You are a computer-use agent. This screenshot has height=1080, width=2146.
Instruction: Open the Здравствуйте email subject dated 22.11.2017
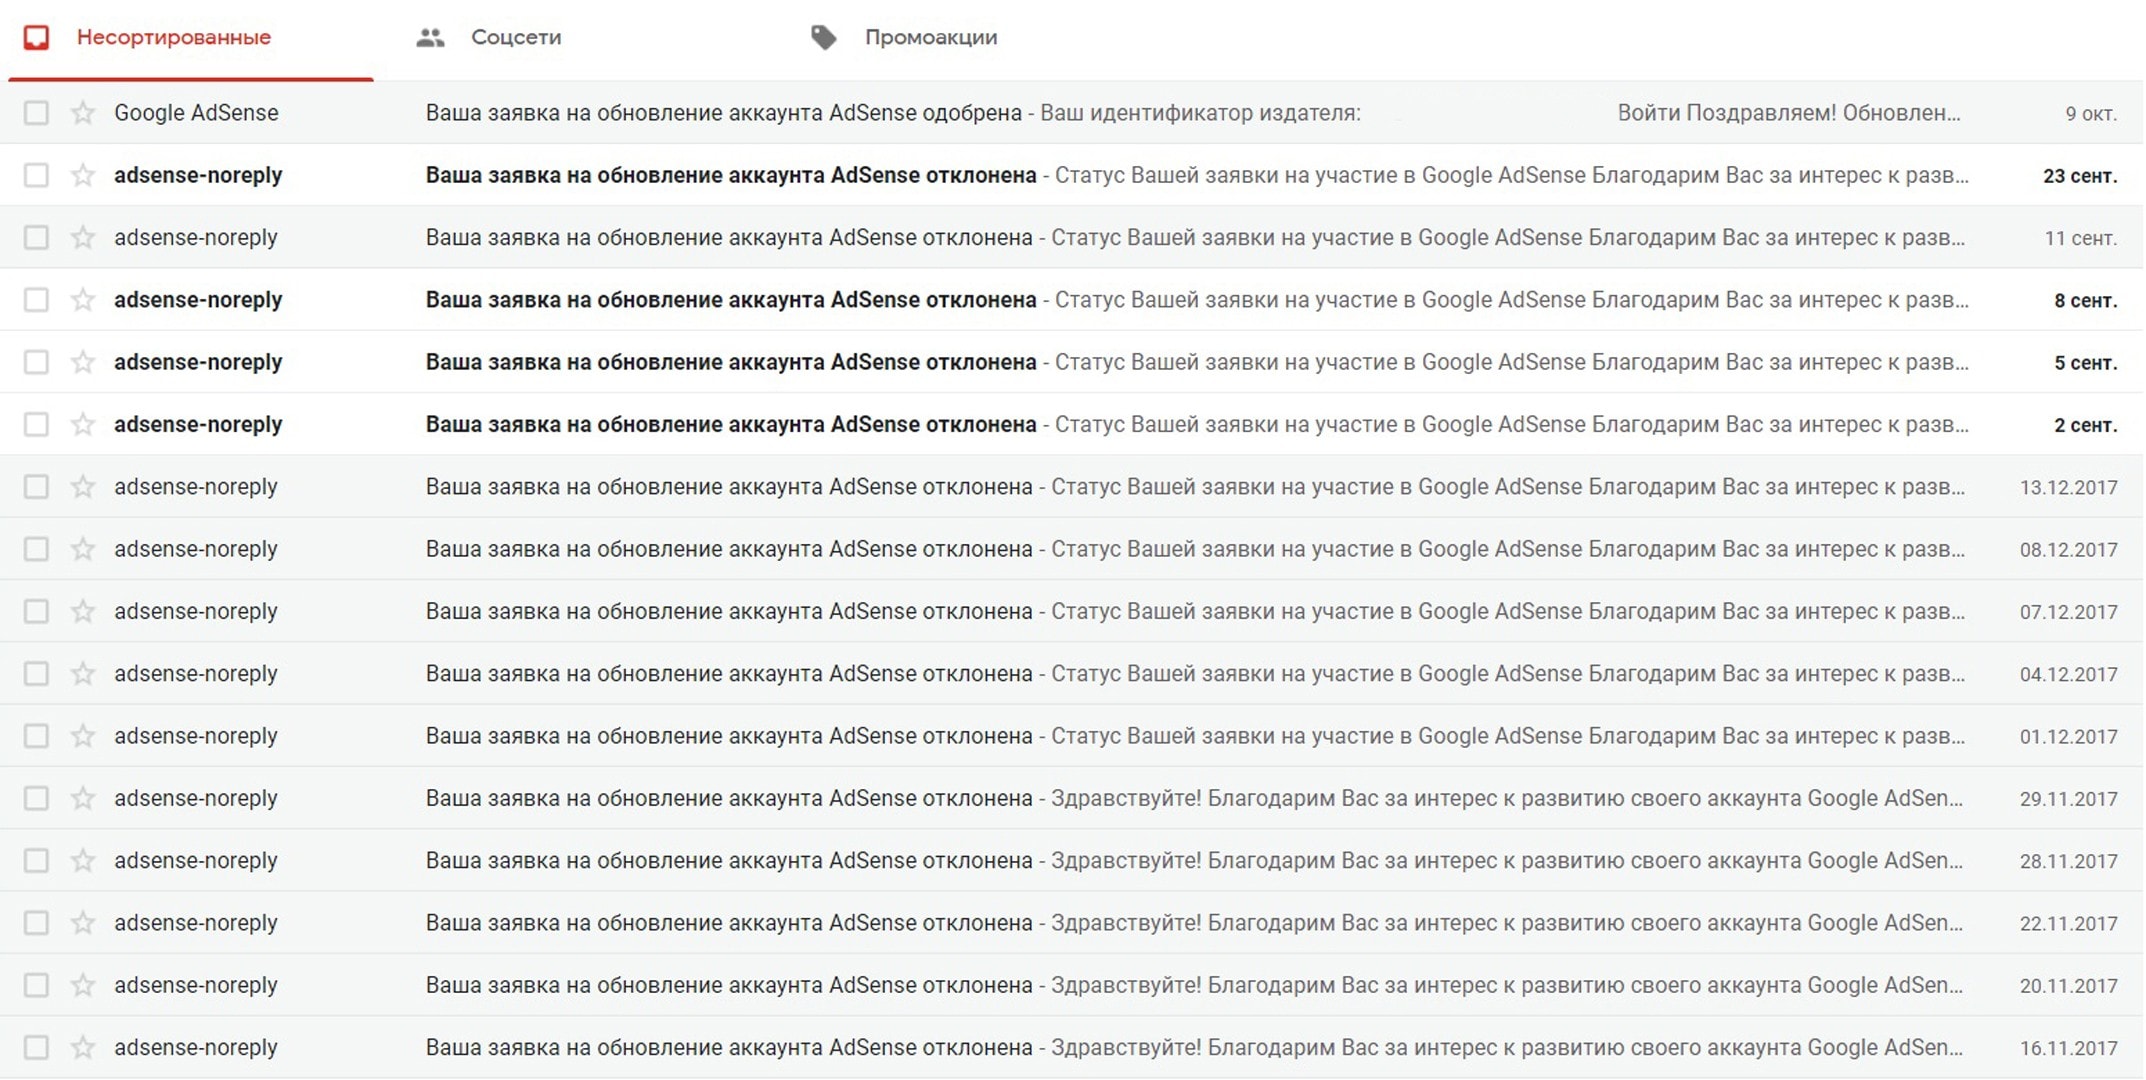click(x=729, y=923)
